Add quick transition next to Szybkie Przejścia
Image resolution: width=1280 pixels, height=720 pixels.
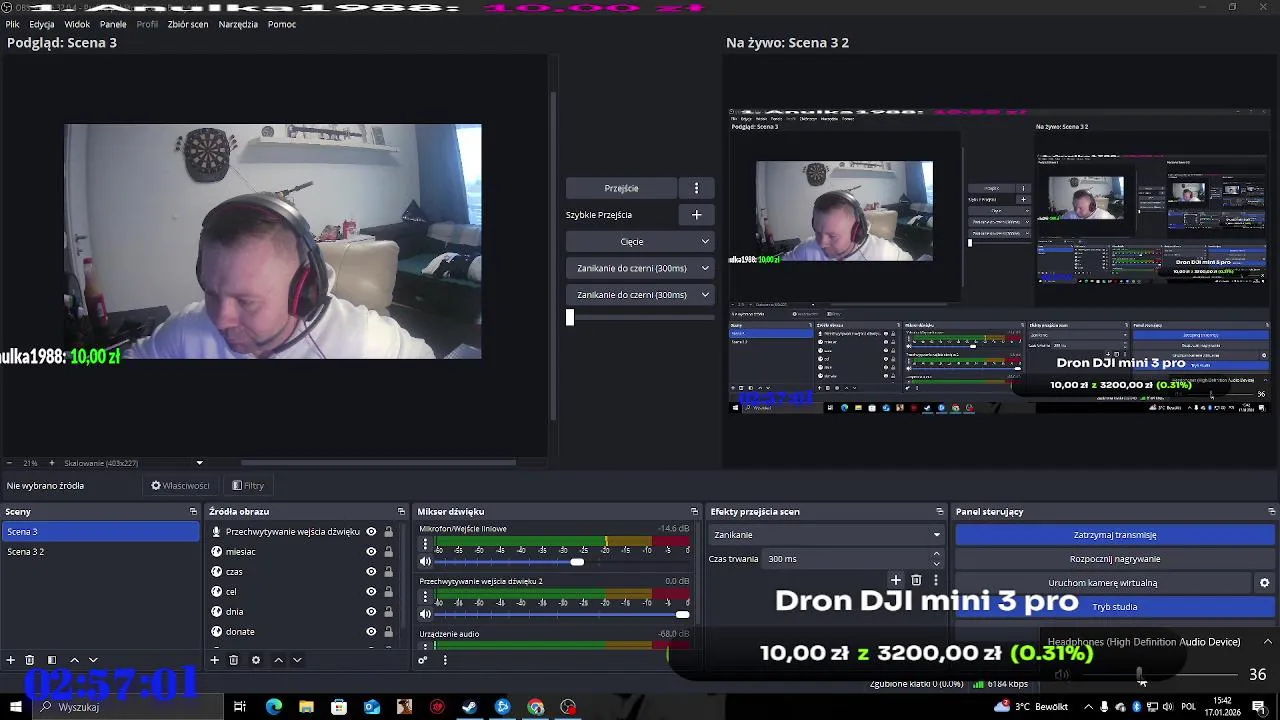[696, 215]
